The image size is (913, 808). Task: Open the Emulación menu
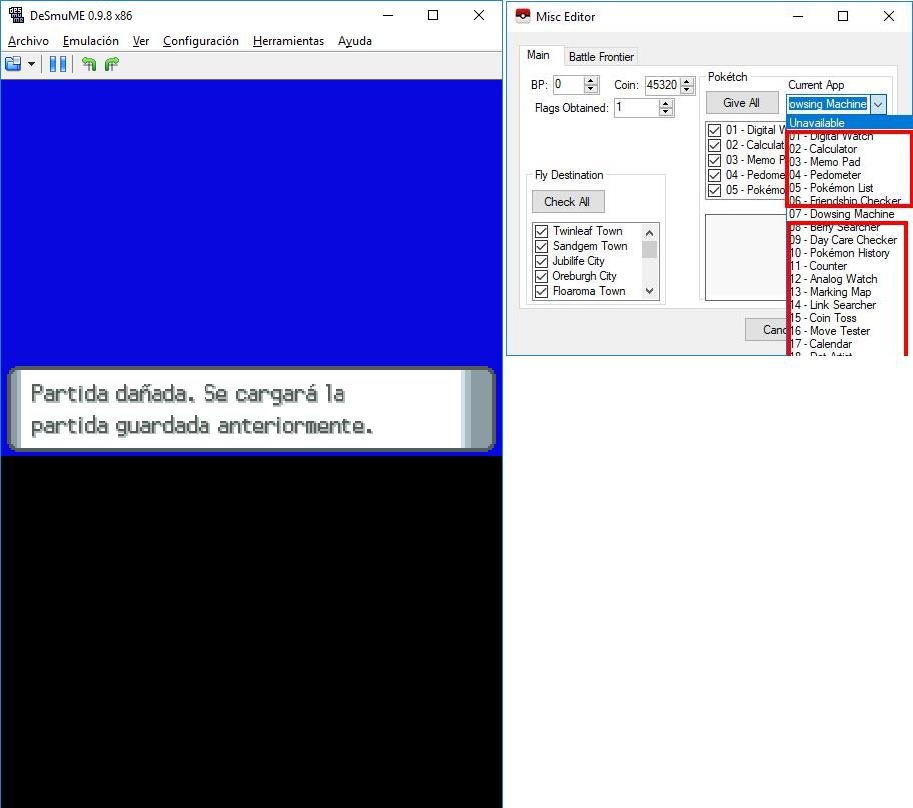click(x=91, y=41)
